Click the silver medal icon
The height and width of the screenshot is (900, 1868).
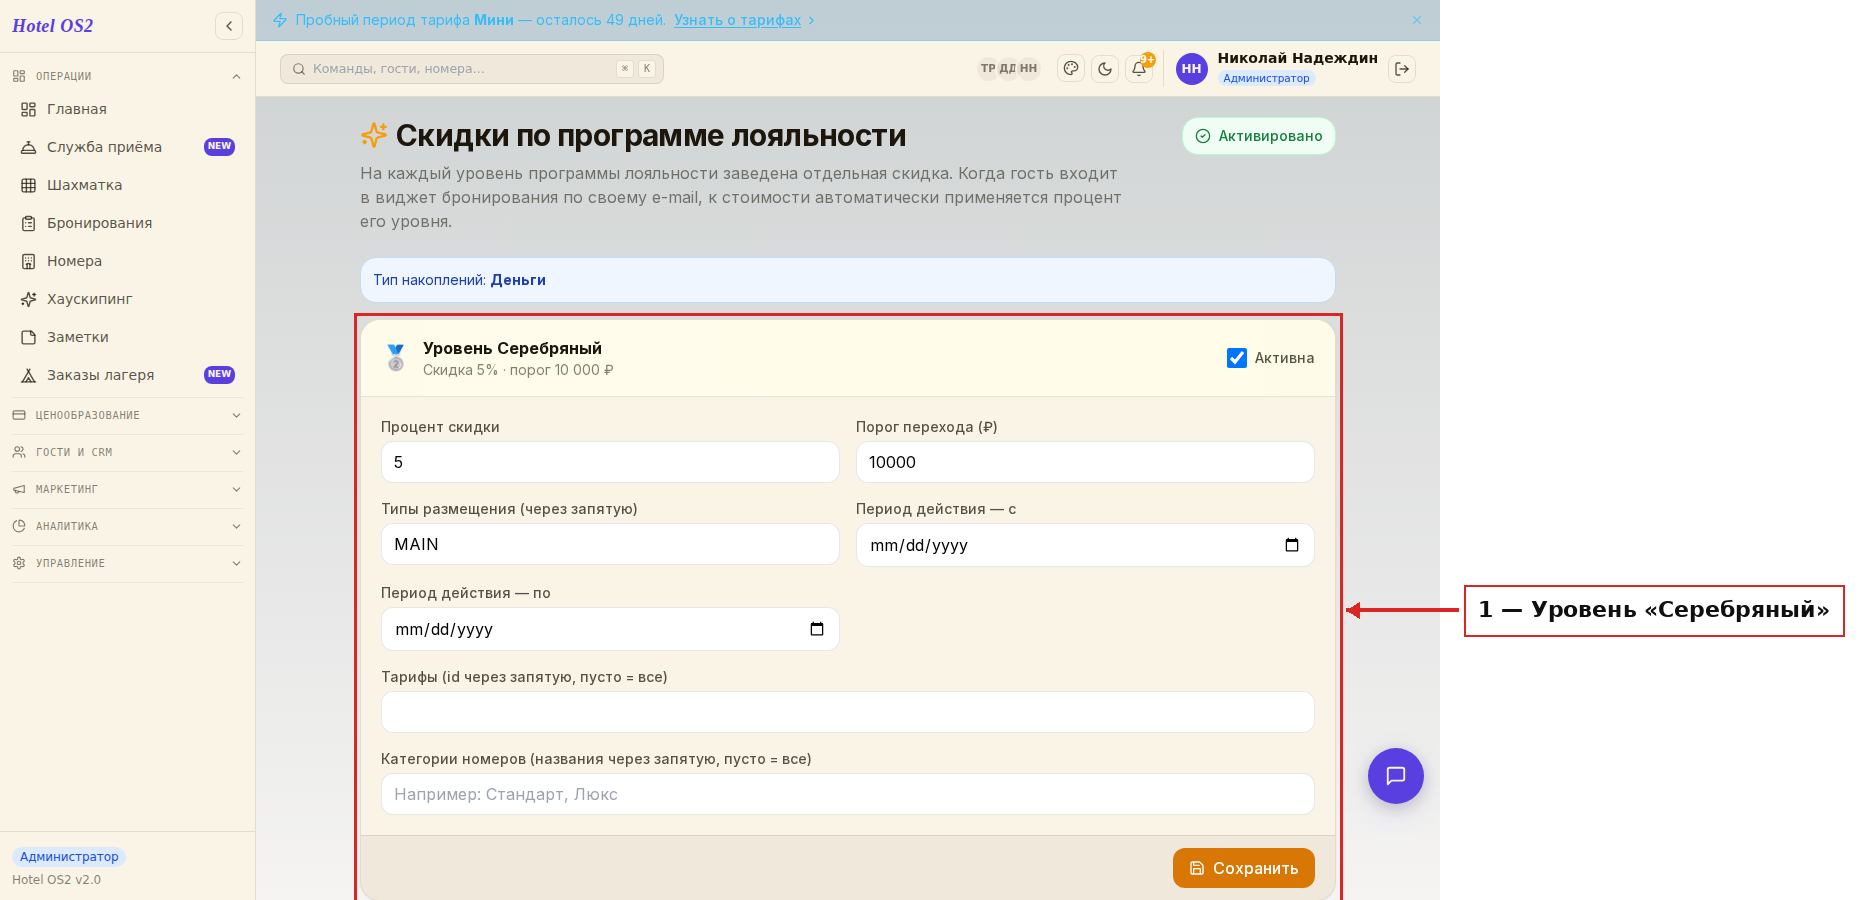point(396,358)
